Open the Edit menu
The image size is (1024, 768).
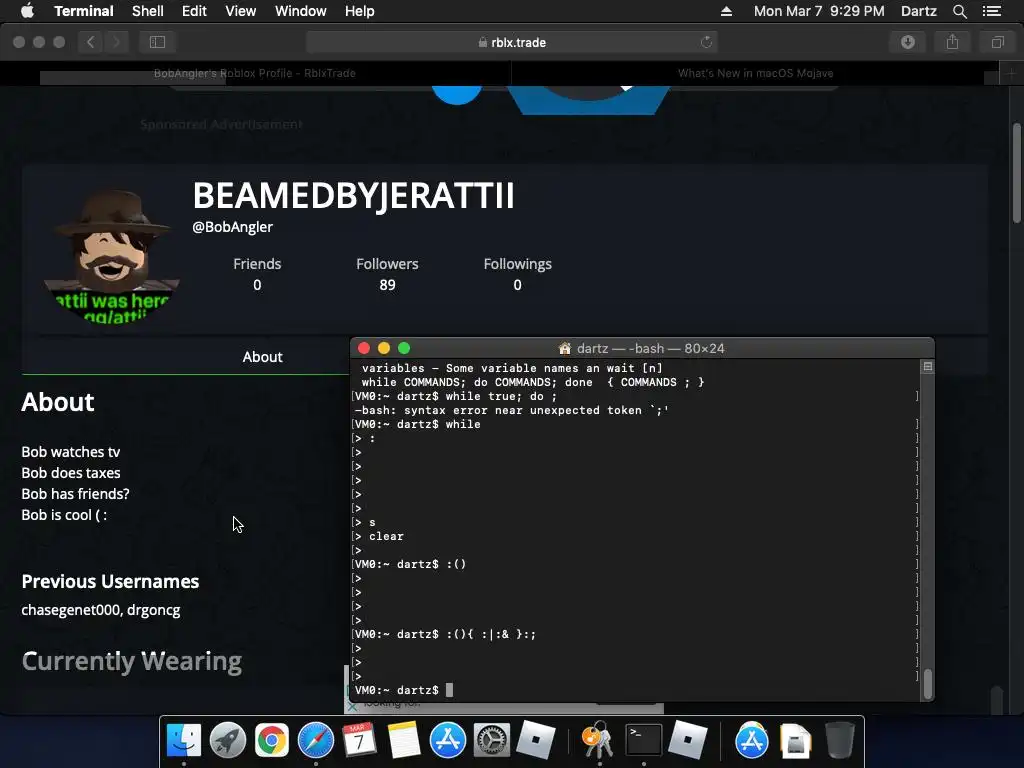click(194, 11)
